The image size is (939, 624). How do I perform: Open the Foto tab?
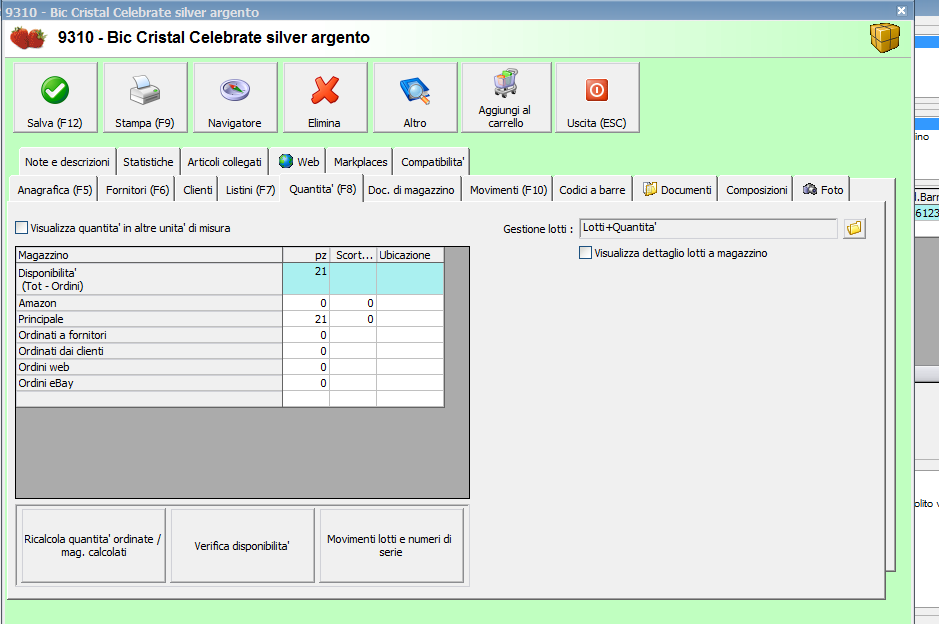(x=823, y=190)
